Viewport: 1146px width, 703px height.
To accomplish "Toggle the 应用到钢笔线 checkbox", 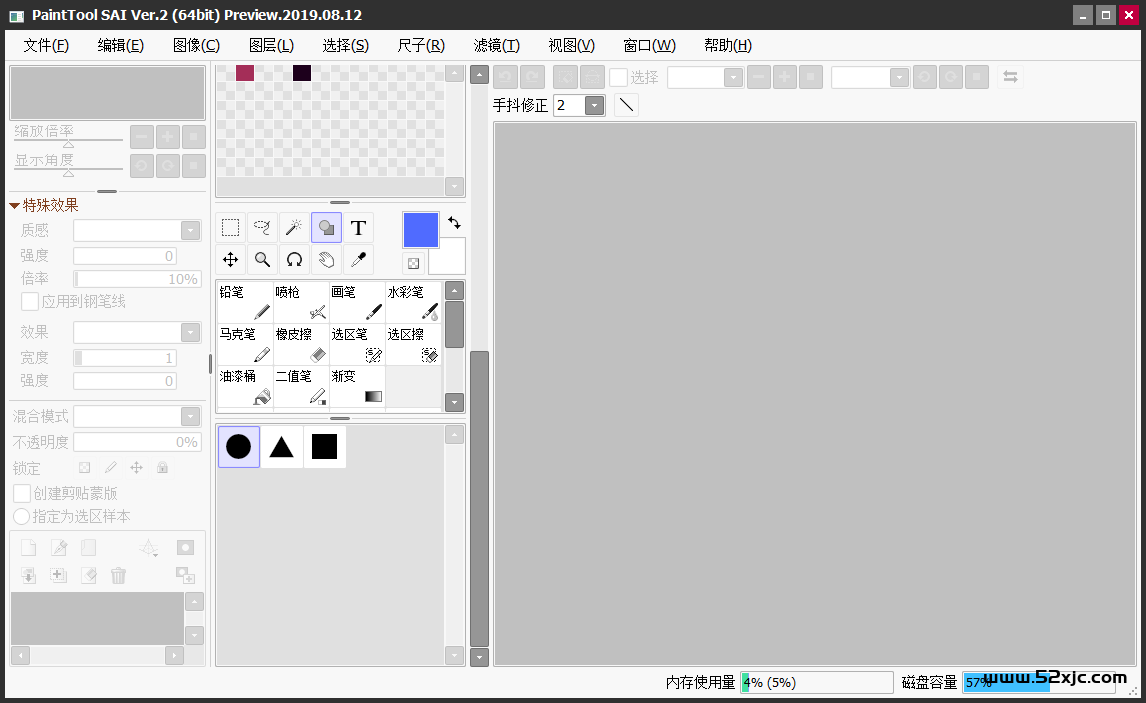I will (30, 301).
